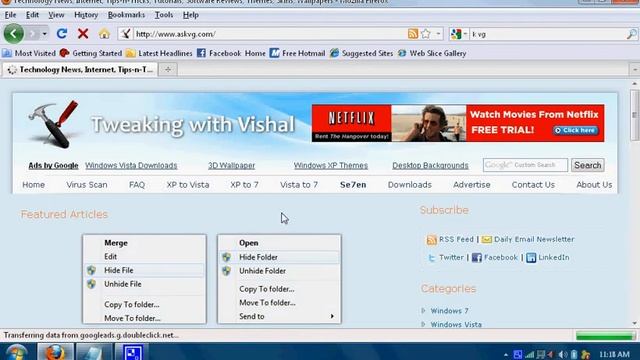Expand the Windows Vista category arrow

click(x=423, y=324)
